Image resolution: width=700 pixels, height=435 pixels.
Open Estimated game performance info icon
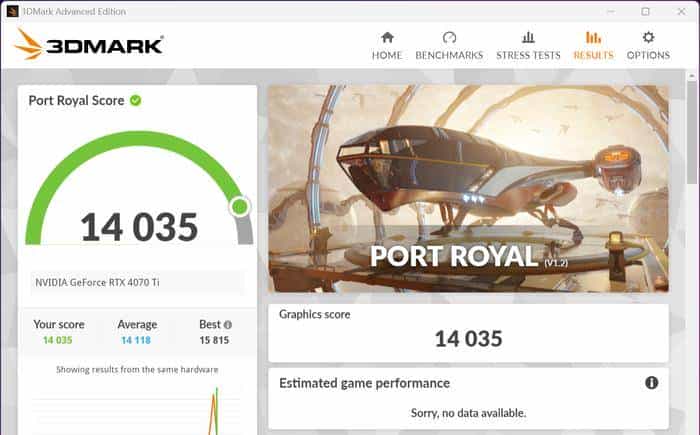click(x=651, y=383)
